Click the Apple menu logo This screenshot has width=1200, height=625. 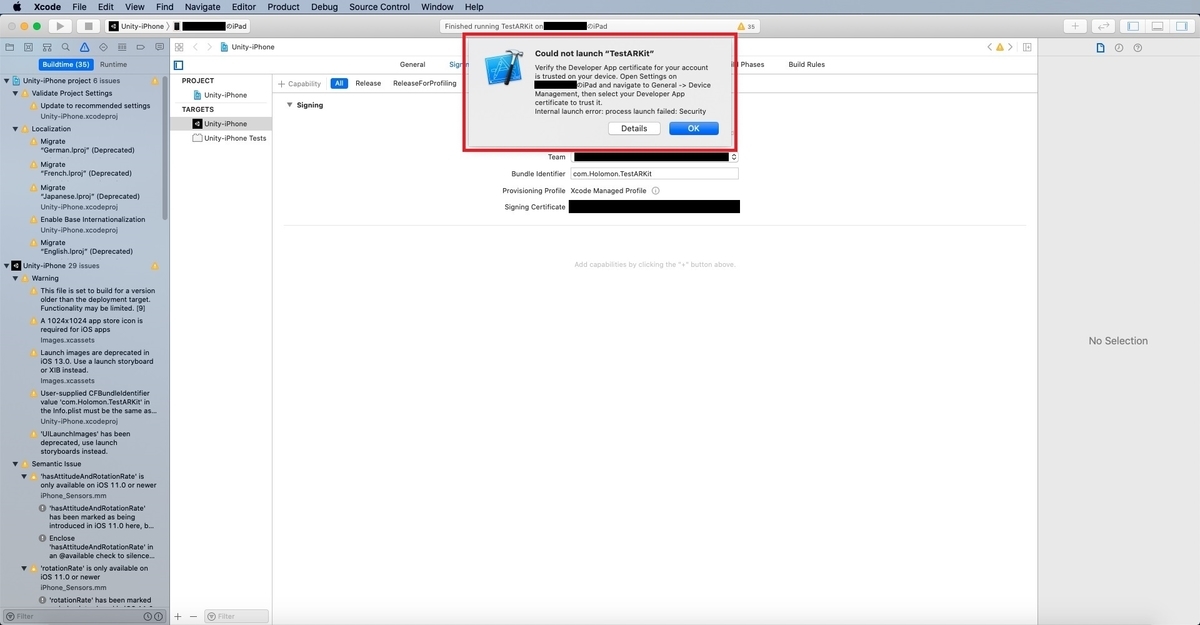coord(17,7)
